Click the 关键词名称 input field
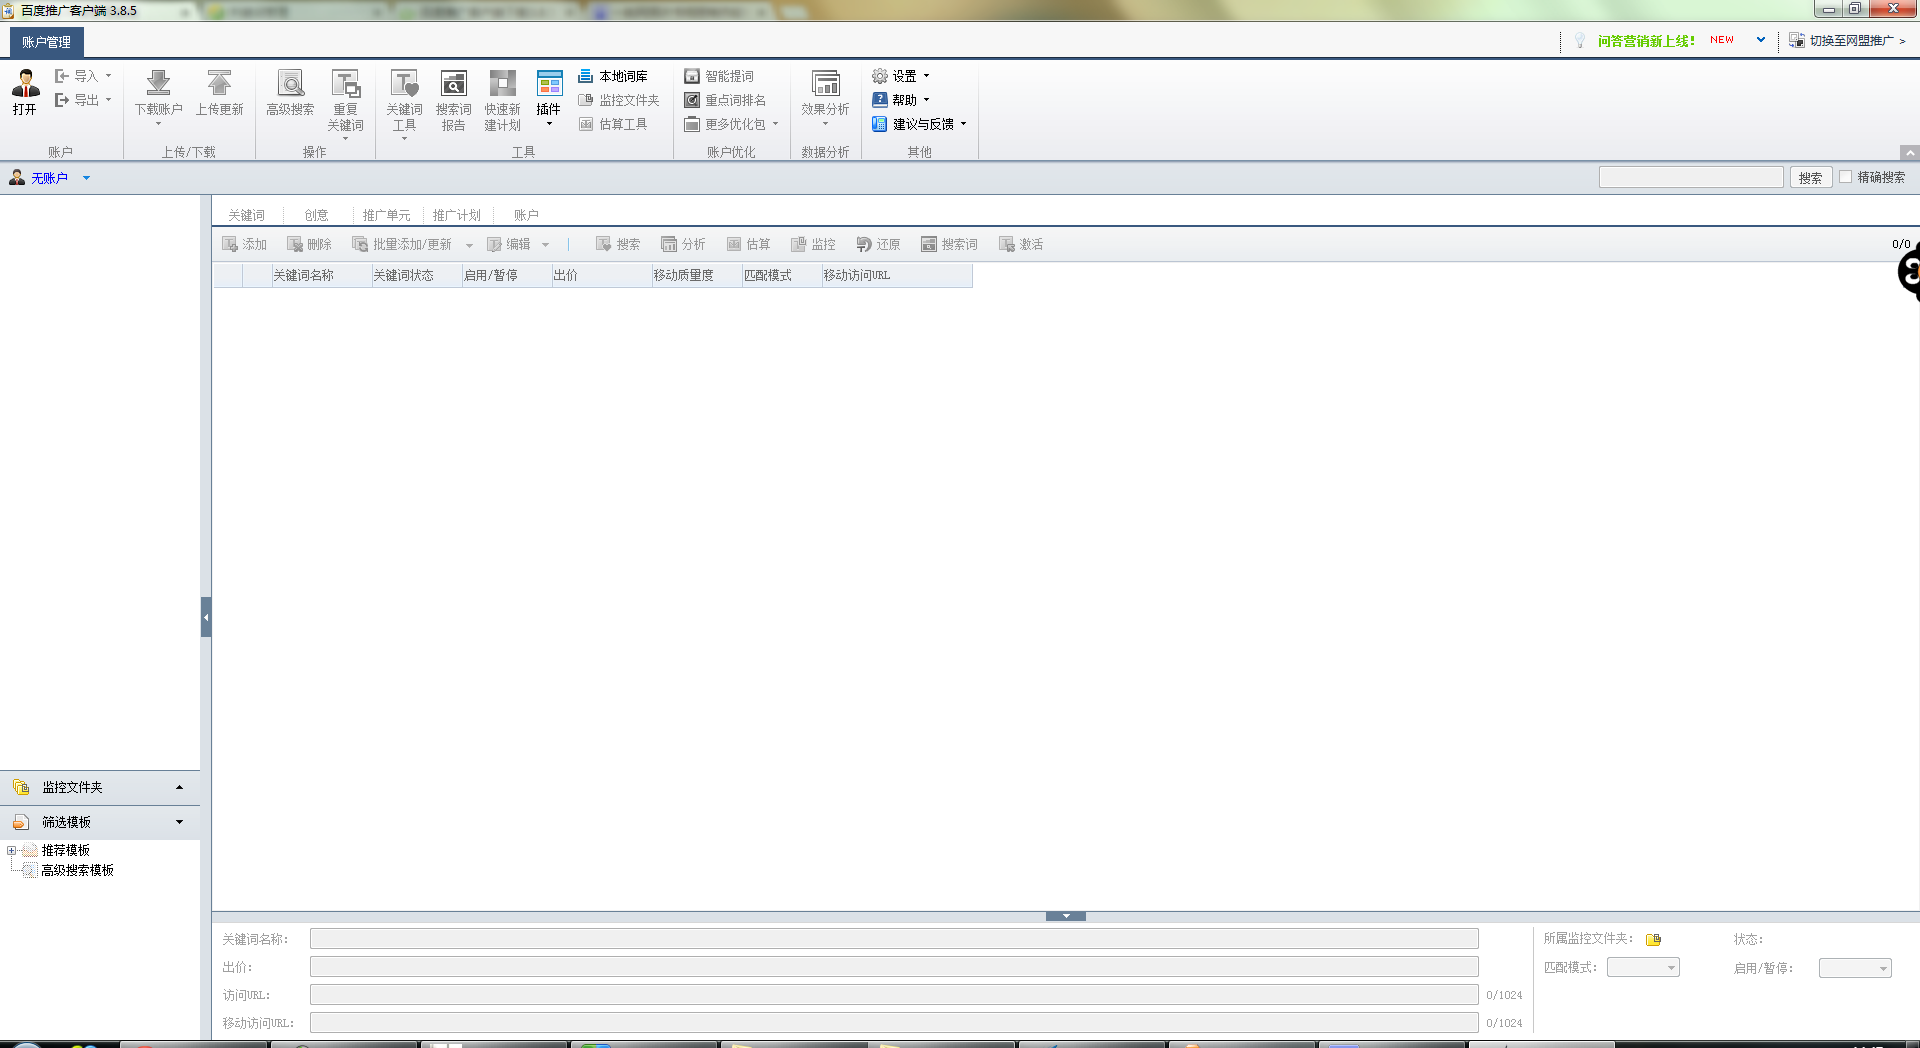 click(894, 939)
